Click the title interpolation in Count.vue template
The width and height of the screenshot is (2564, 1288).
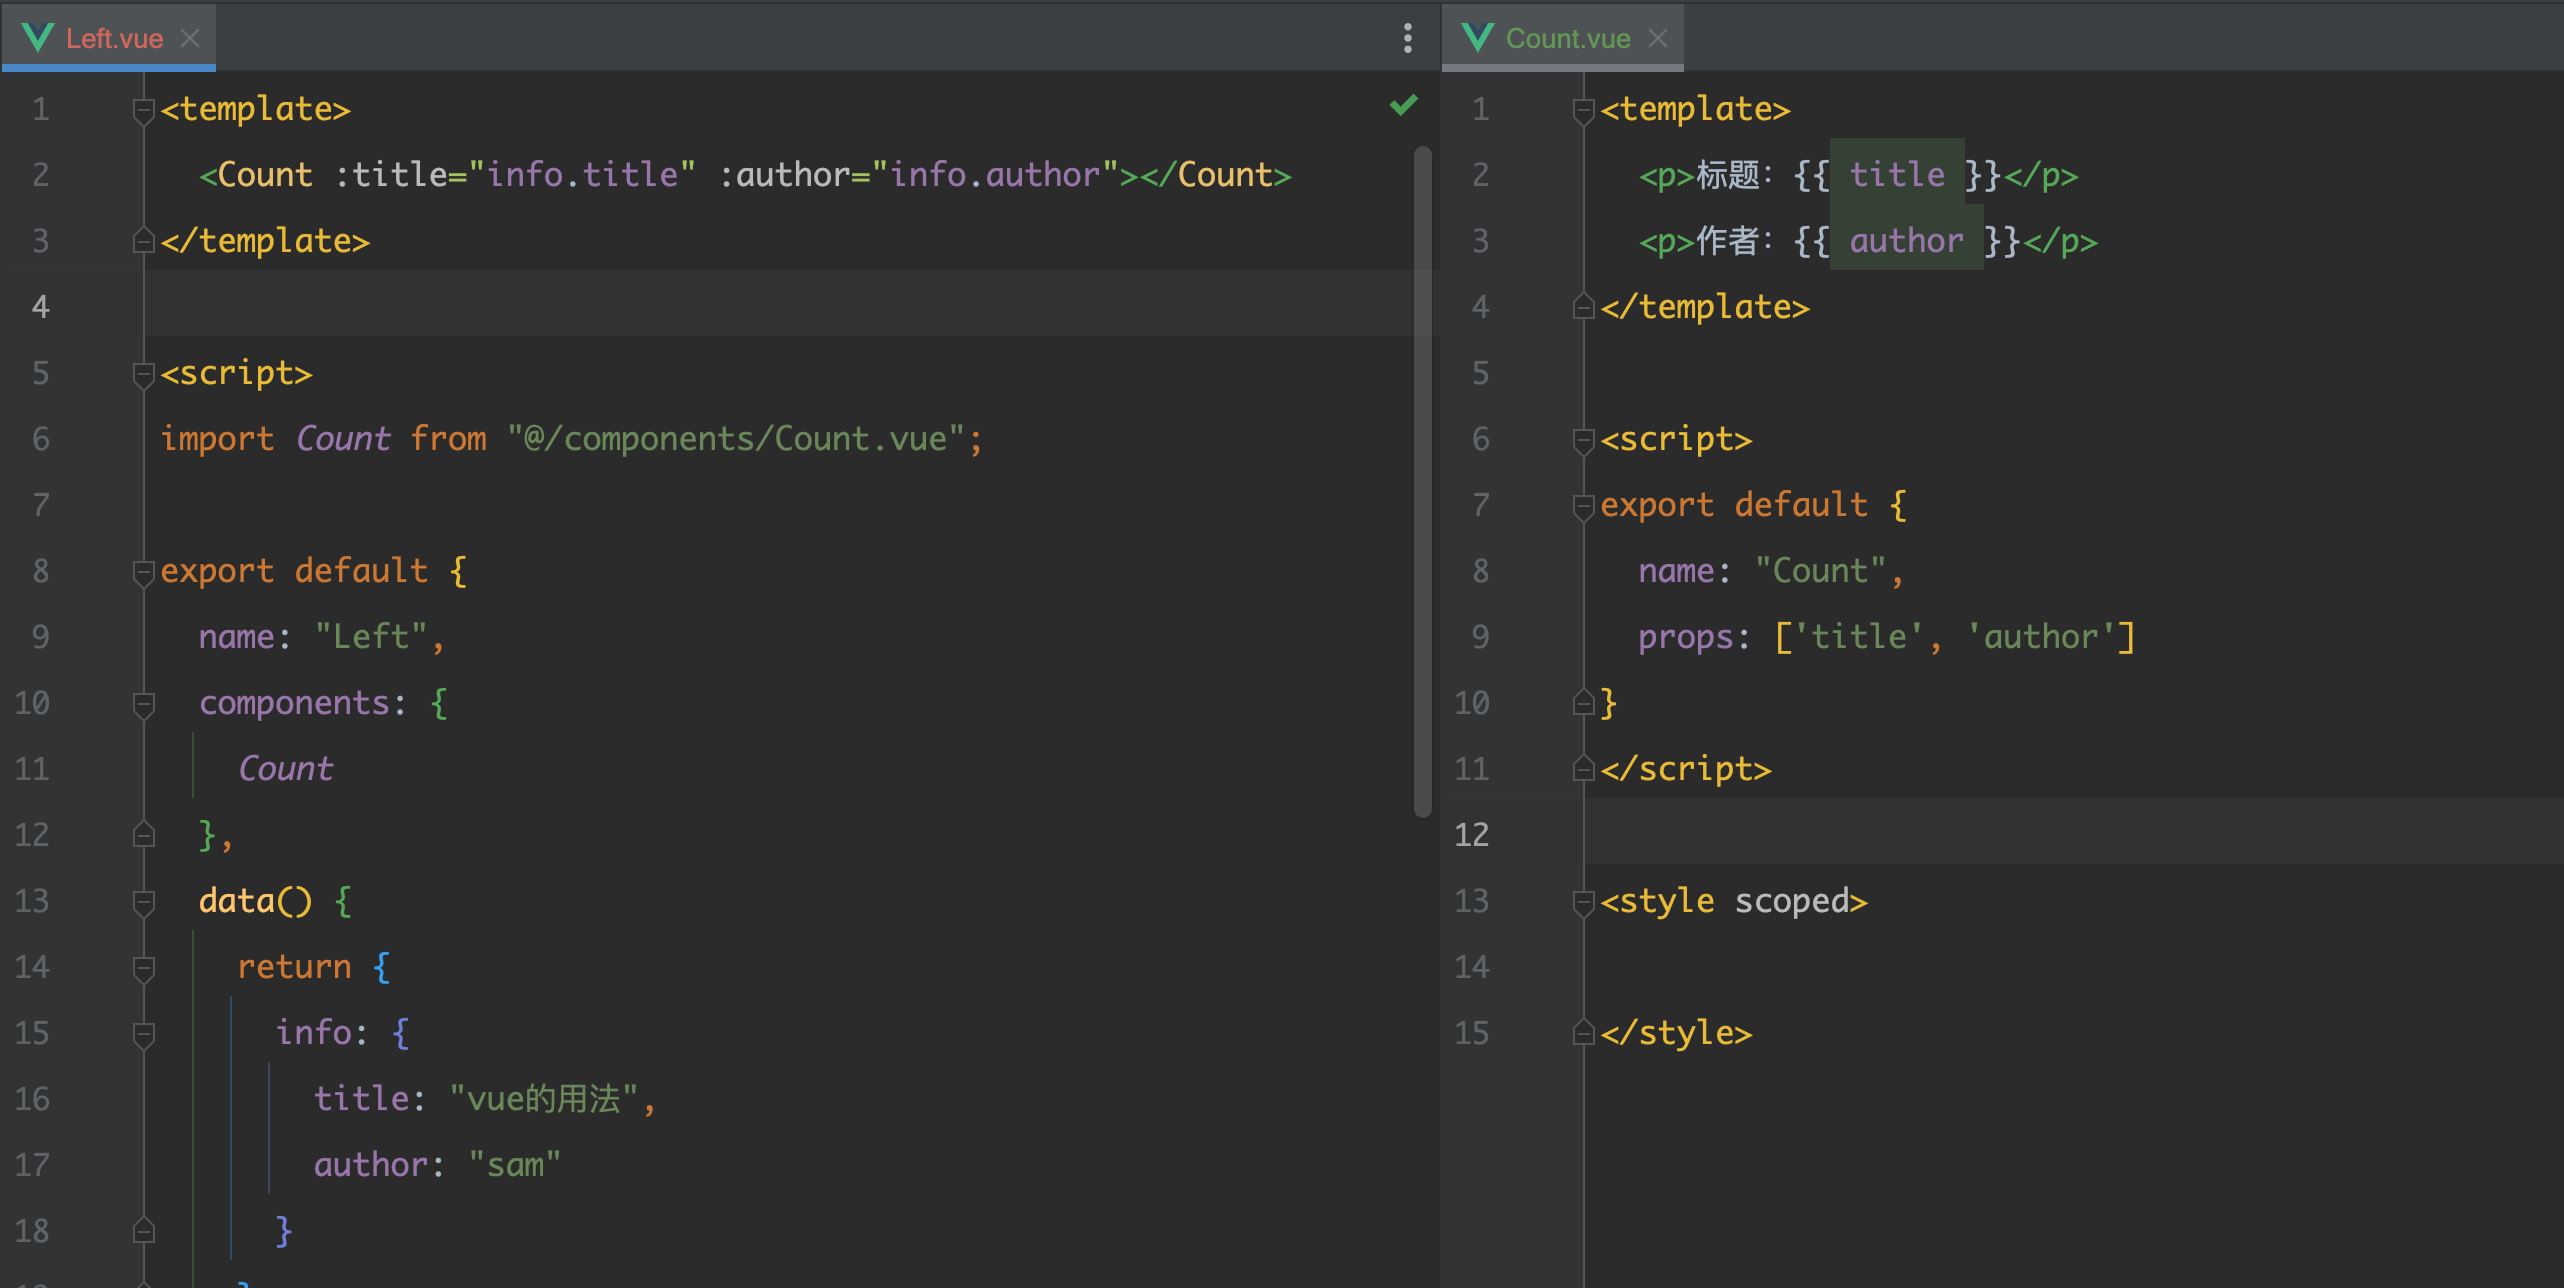click(x=1897, y=175)
